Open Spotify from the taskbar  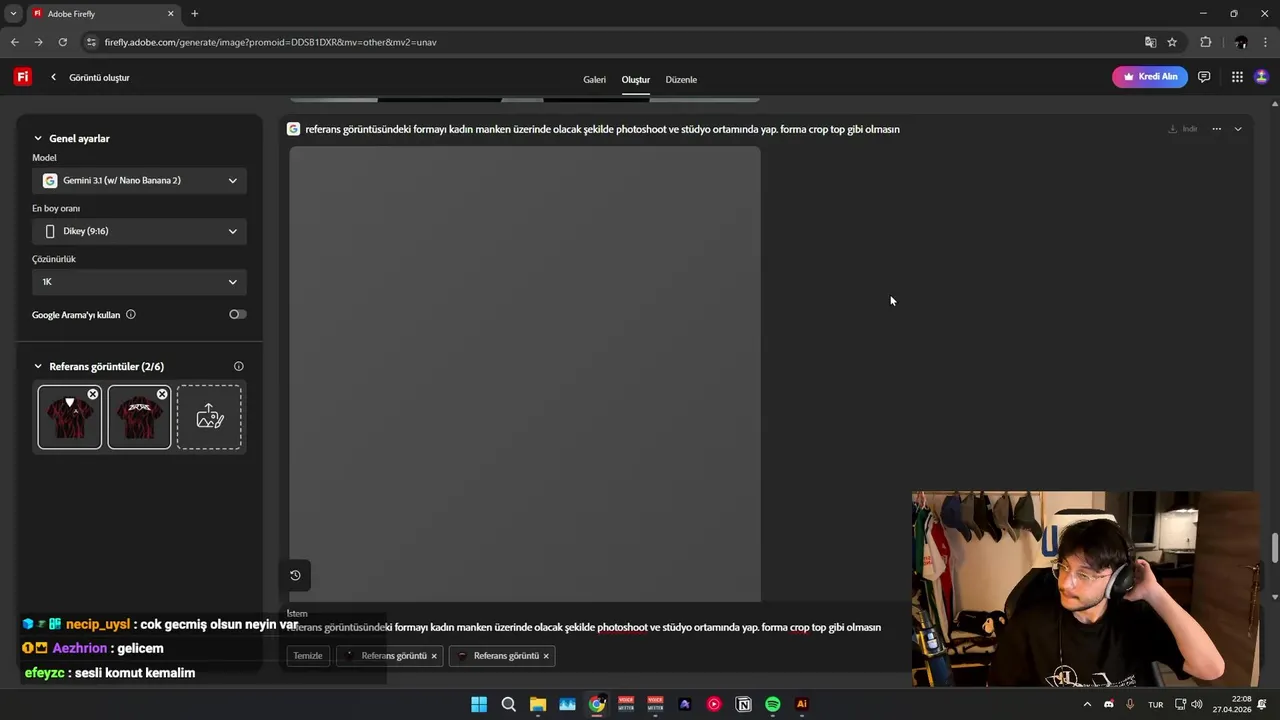(x=773, y=704)
